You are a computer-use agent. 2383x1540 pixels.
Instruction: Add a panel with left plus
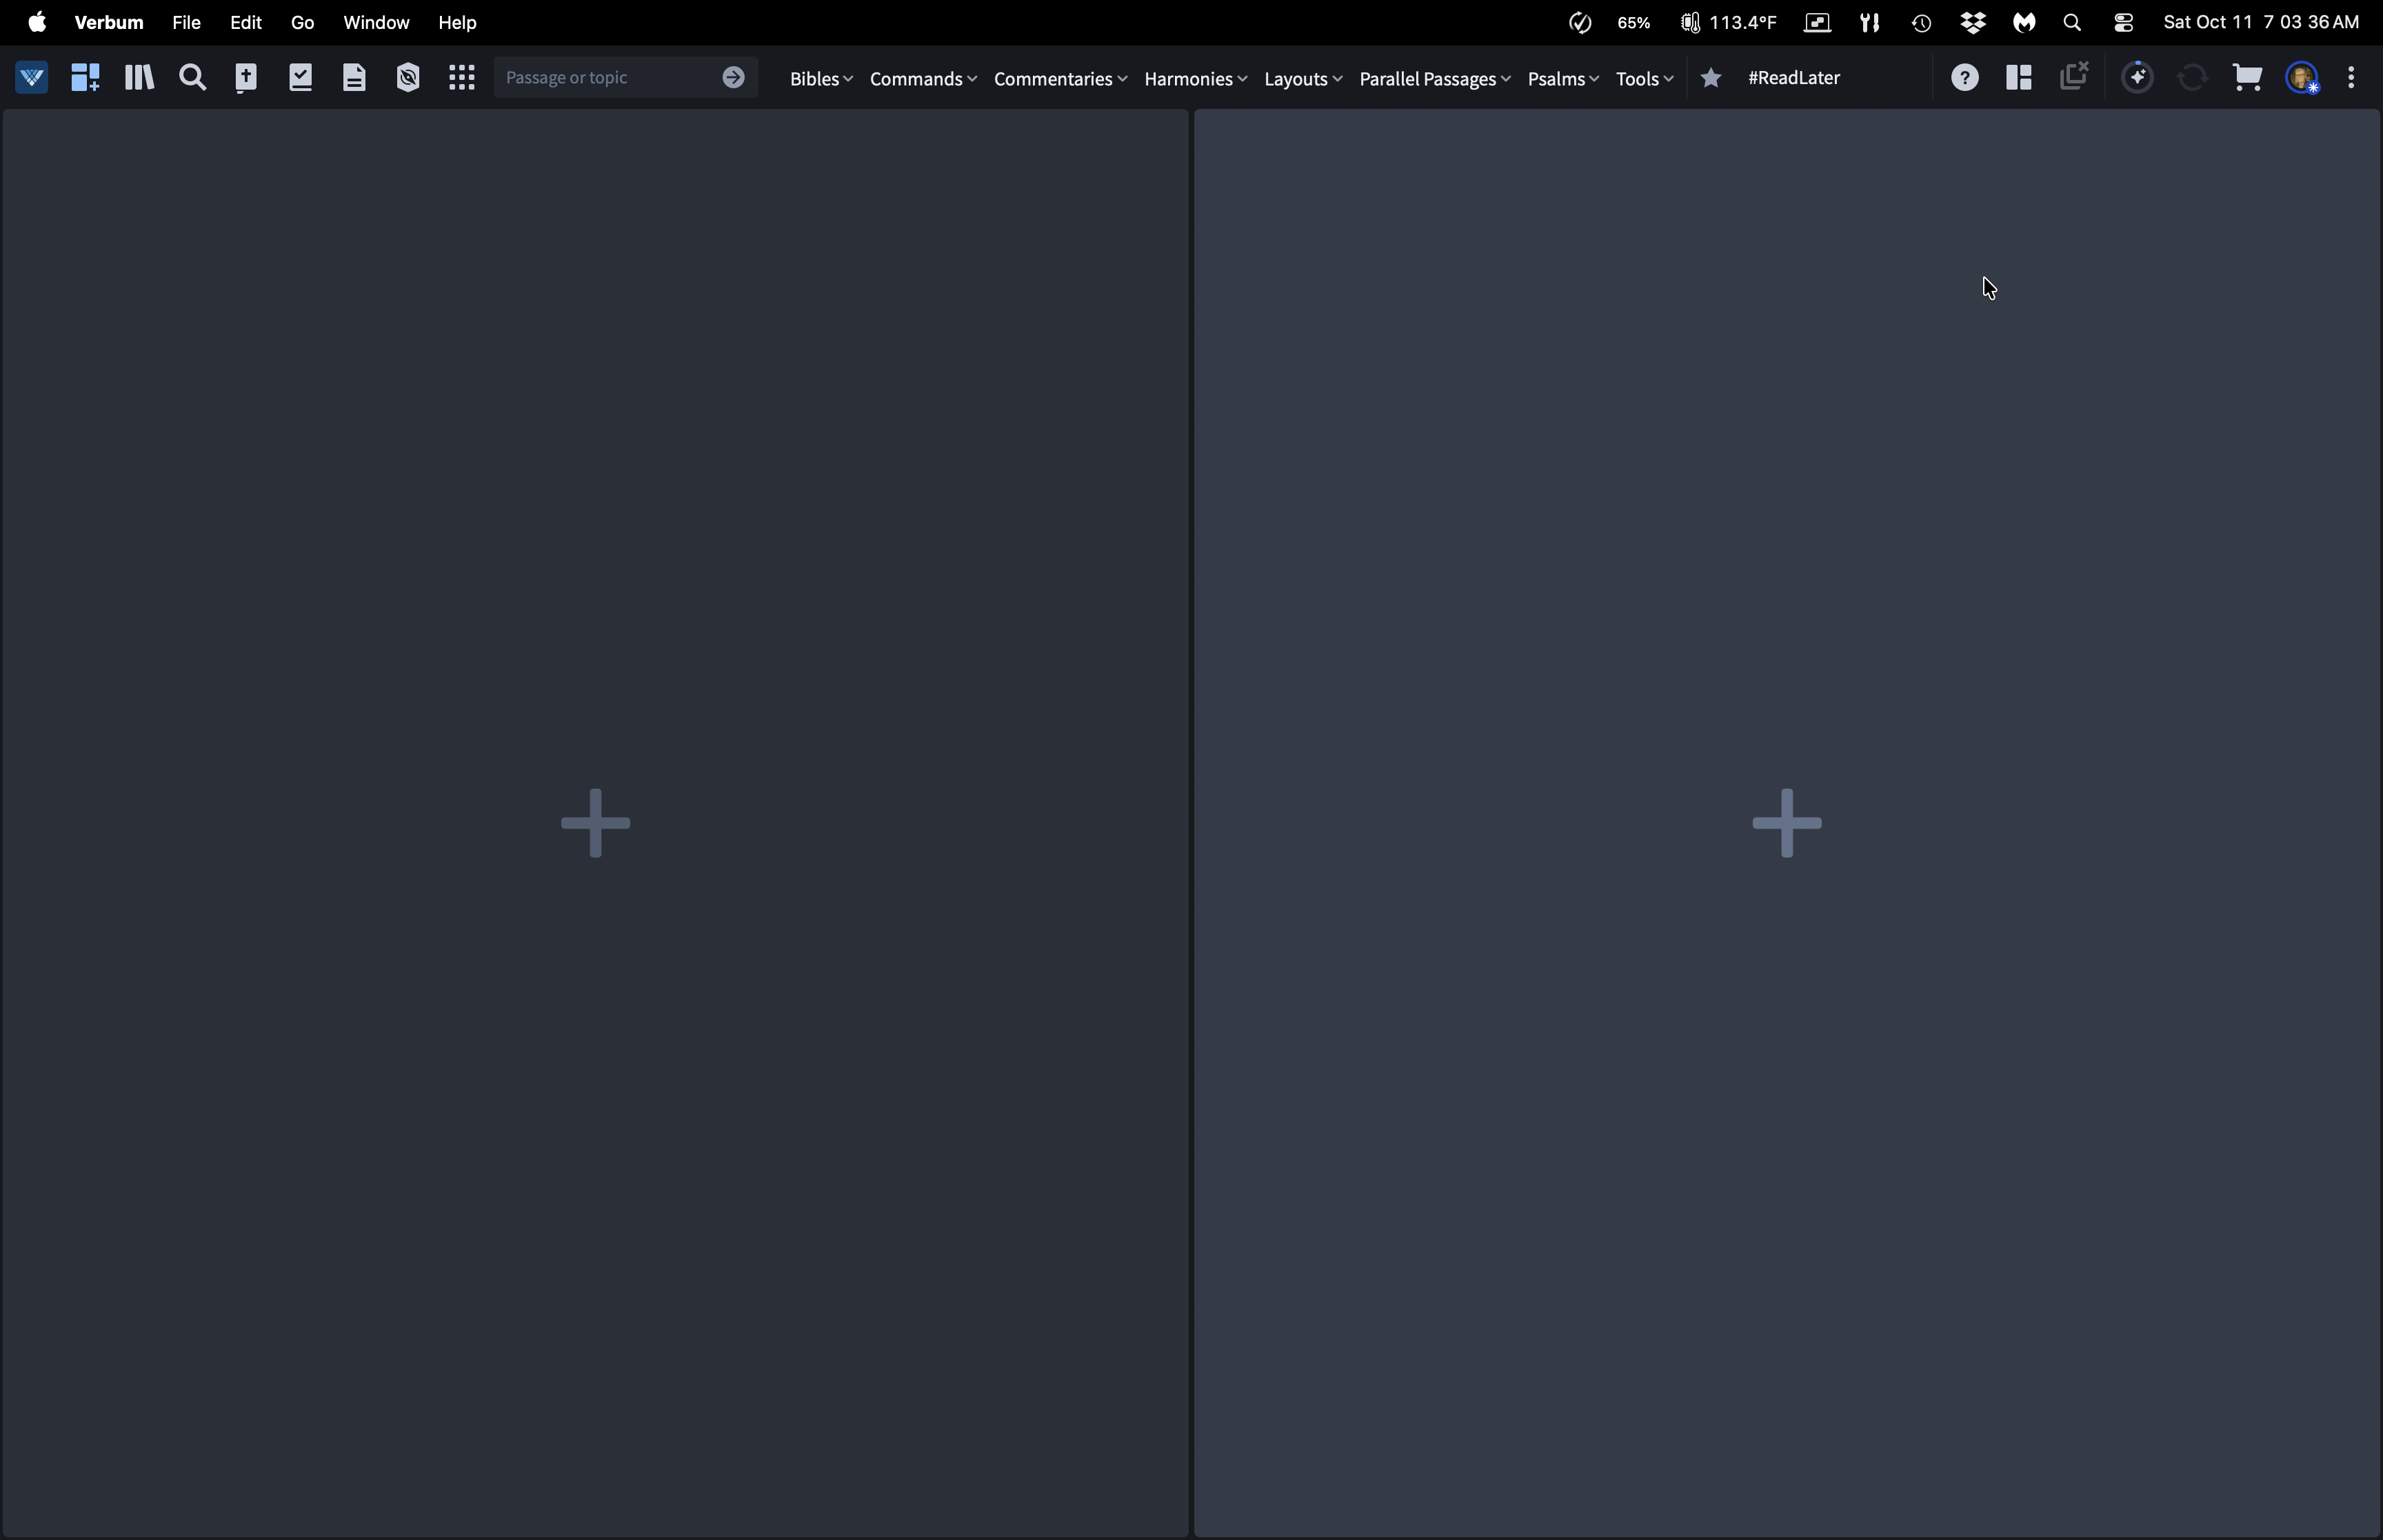point(596,823)
